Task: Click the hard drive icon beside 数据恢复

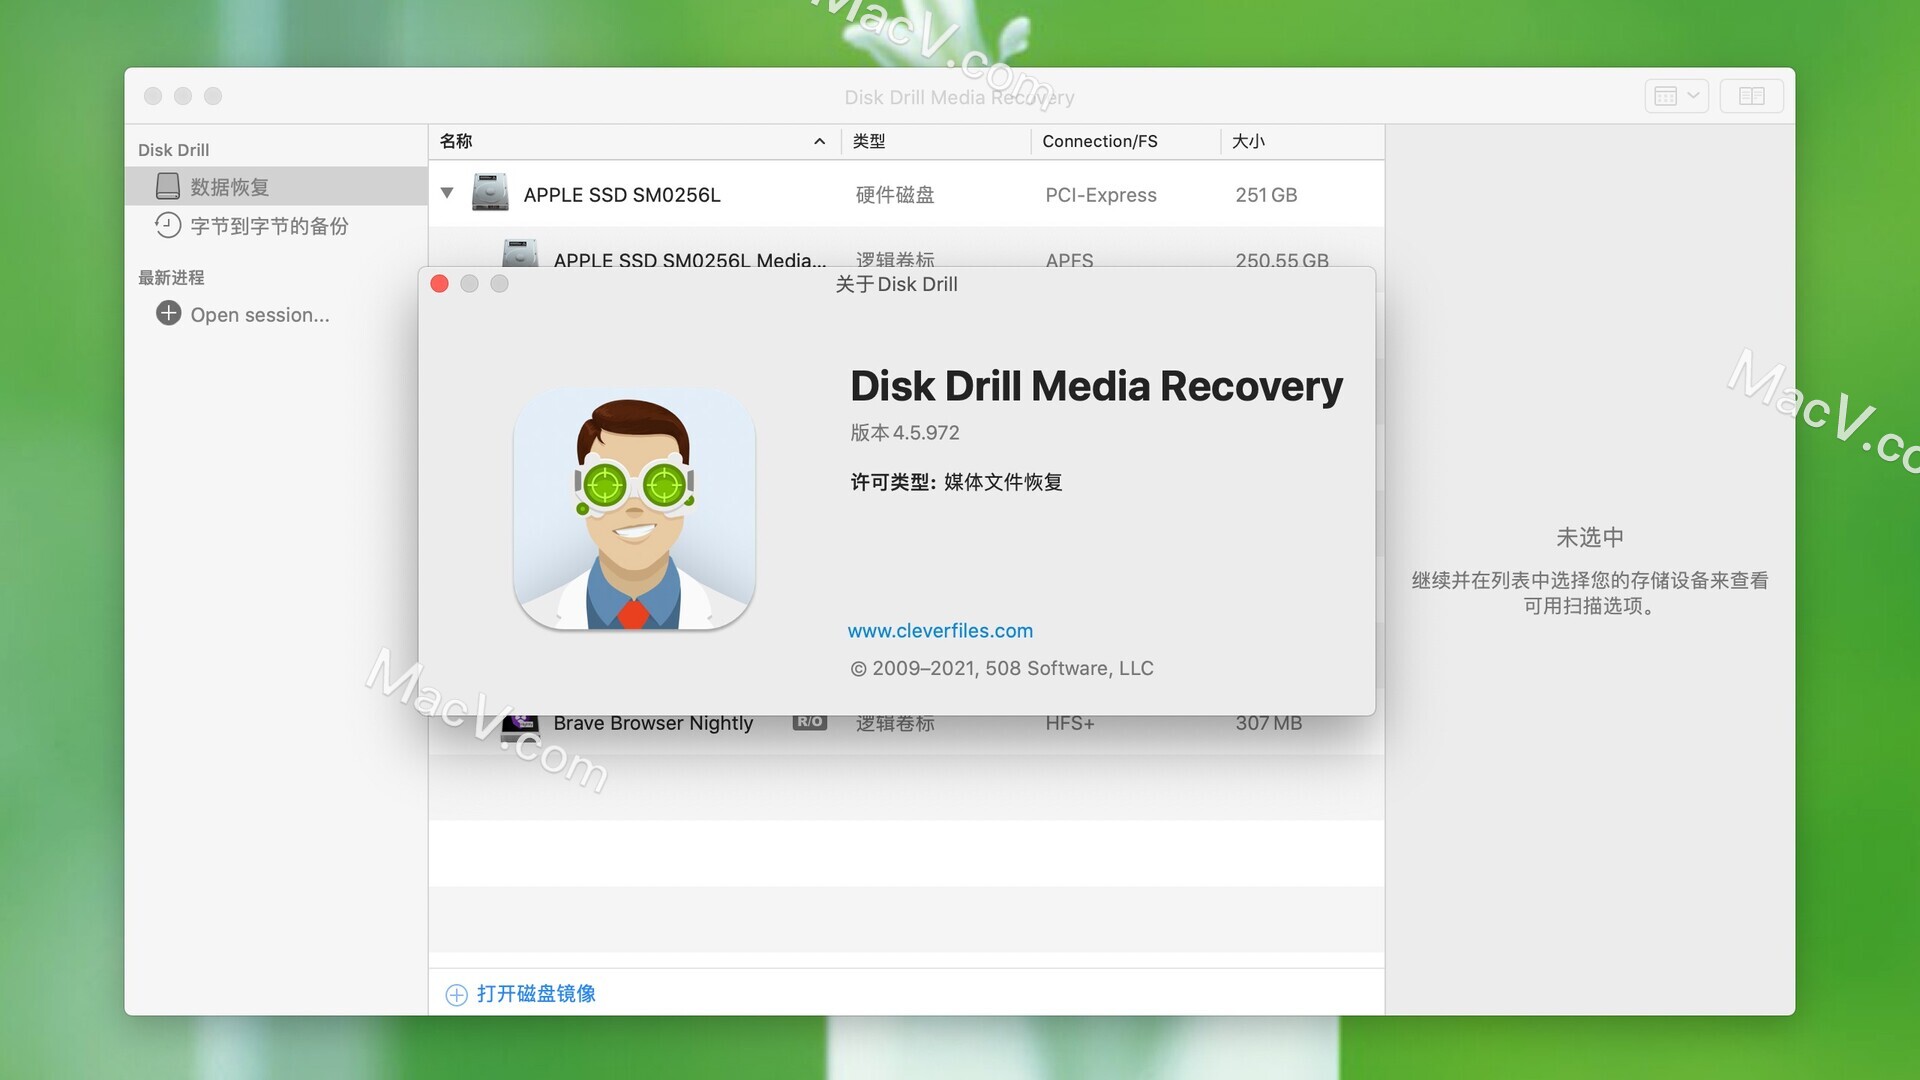Action: [x=168, y=186]
